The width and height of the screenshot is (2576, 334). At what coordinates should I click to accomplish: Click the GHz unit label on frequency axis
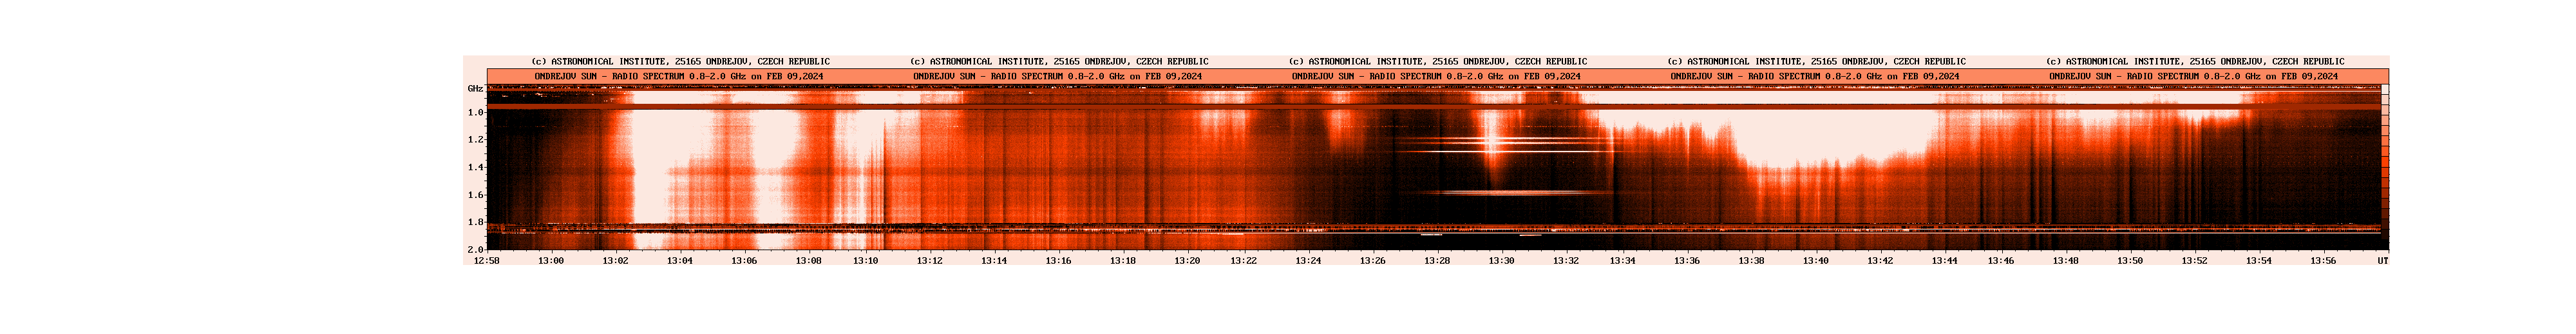475,89
